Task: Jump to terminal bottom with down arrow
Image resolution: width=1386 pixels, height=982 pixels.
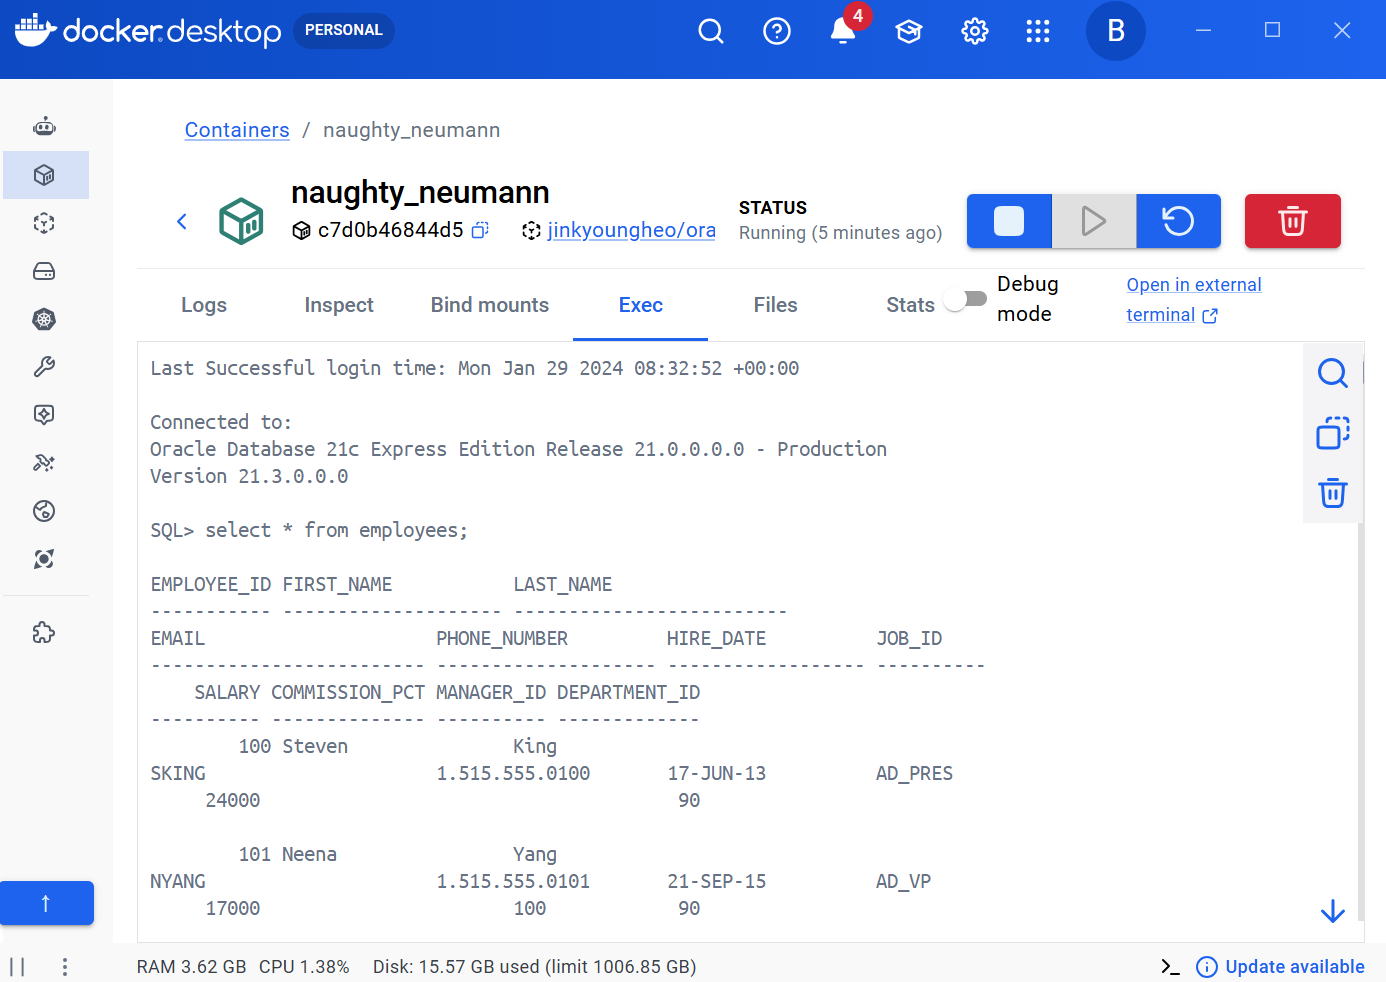Action: pyautogui.click(x=1332, y=911)
